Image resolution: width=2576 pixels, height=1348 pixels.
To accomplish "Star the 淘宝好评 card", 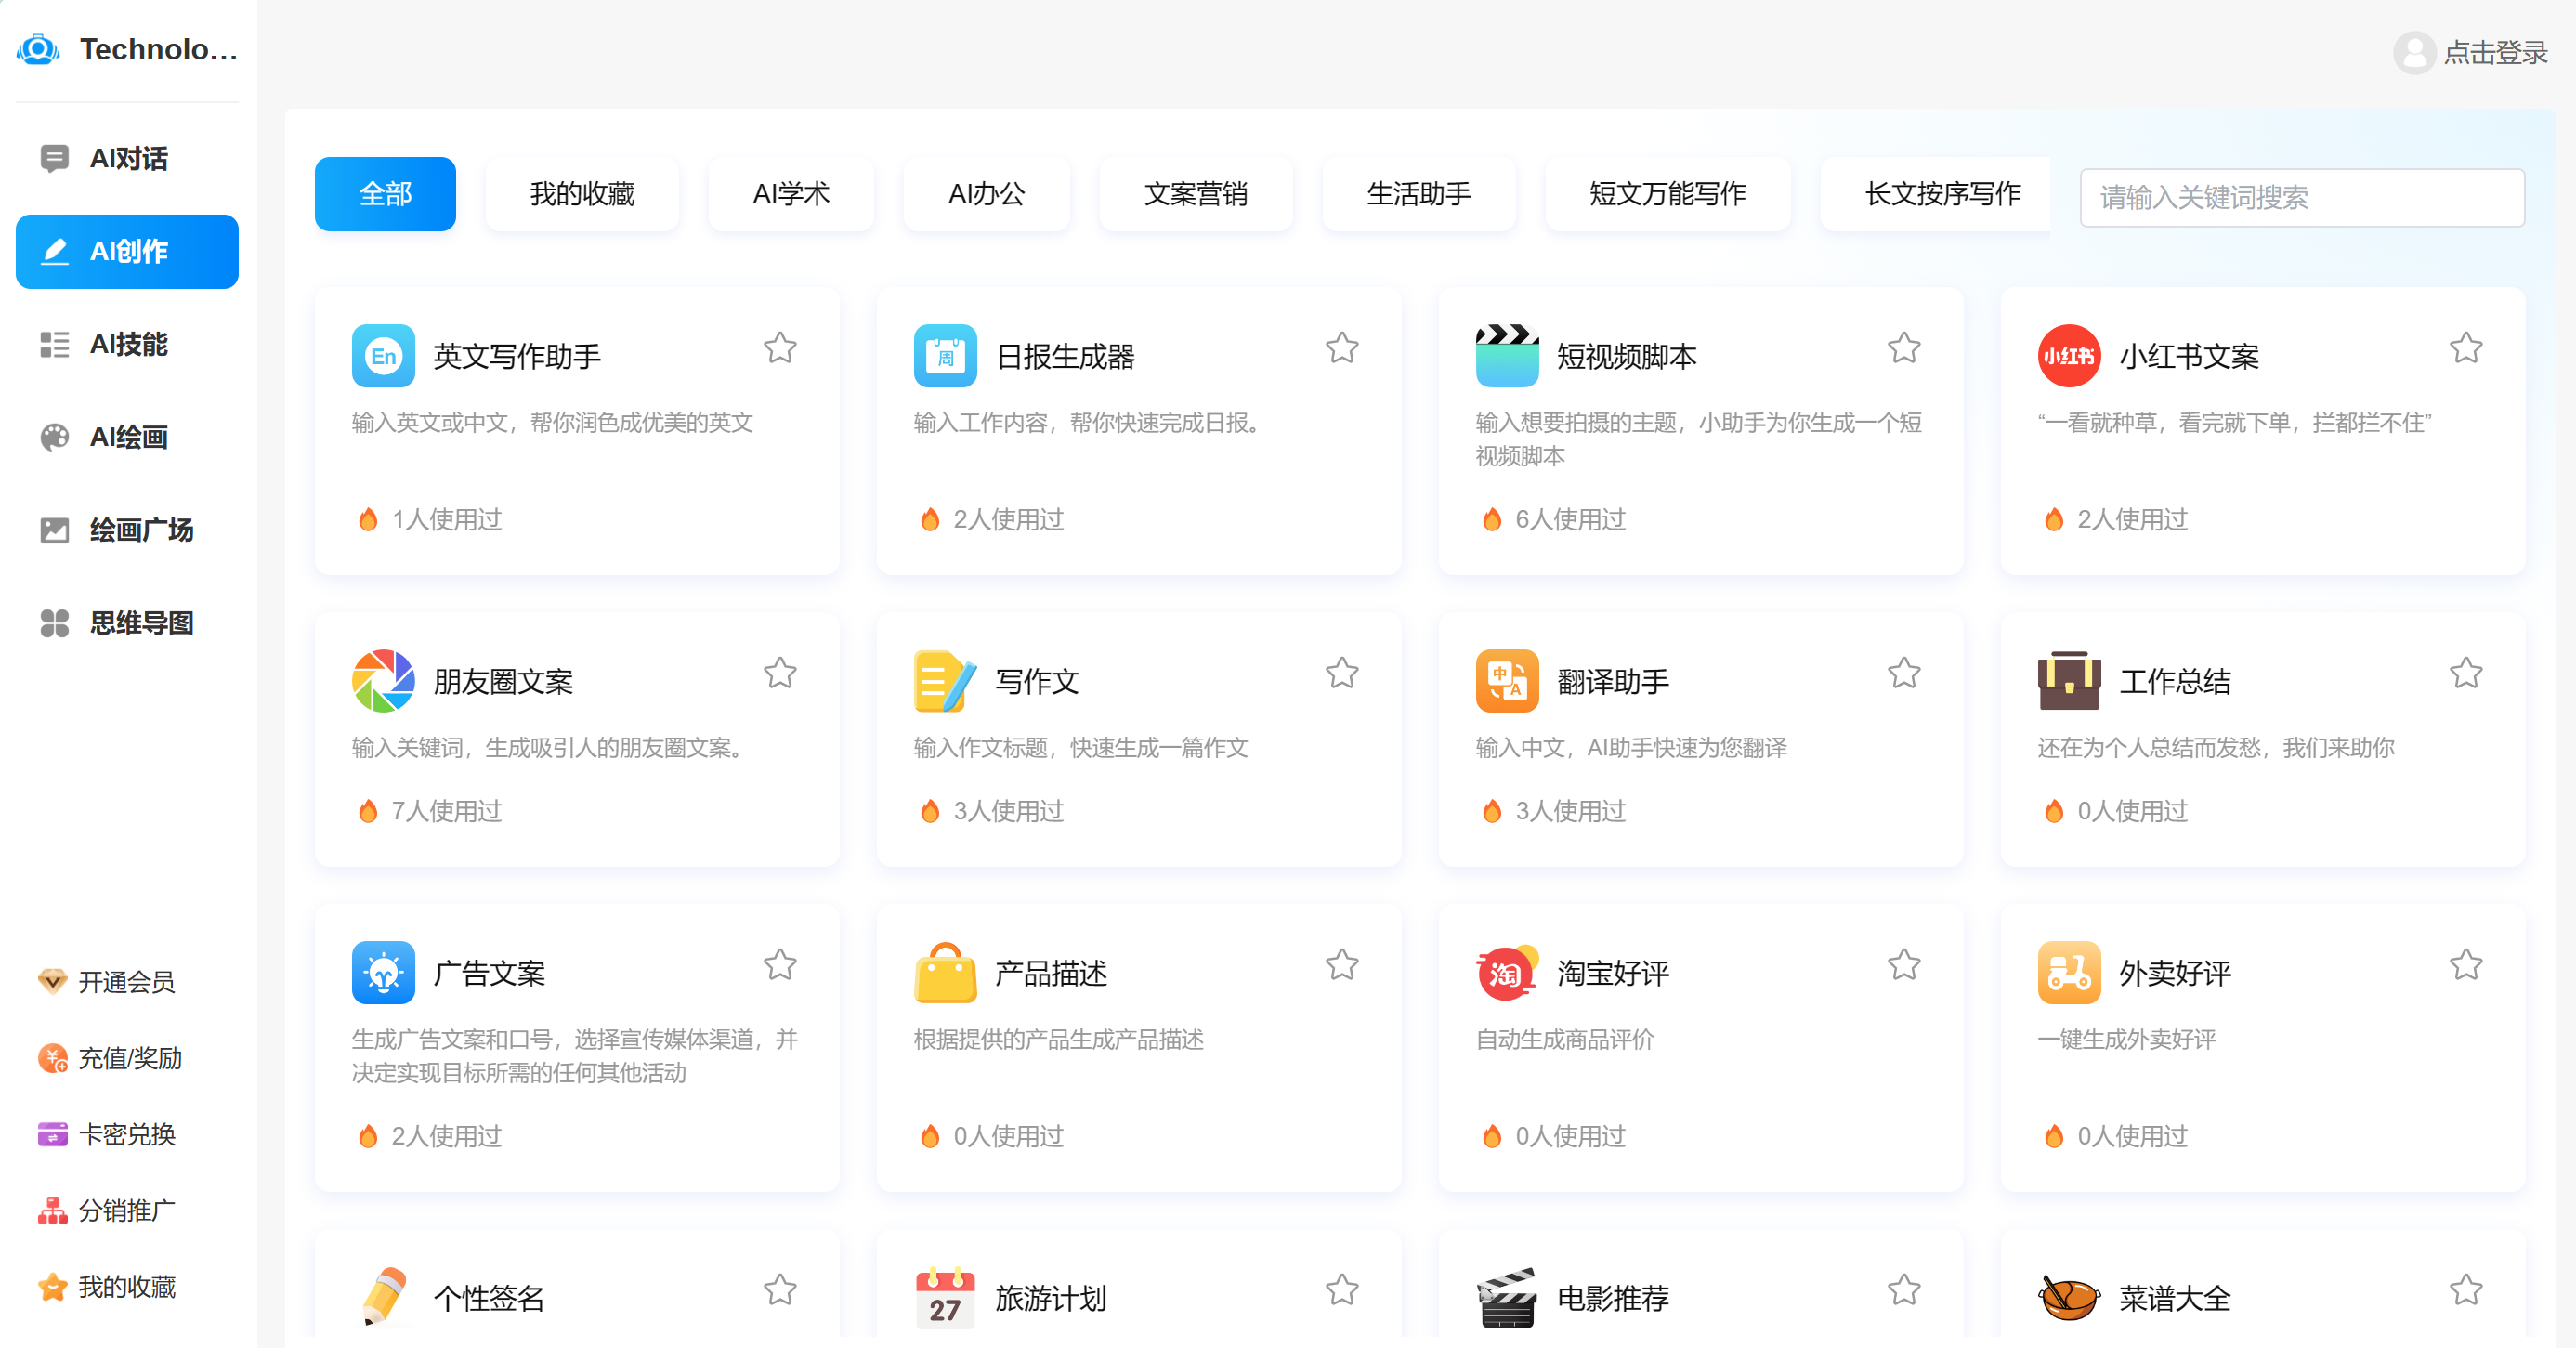I will tap(1904, 965).
